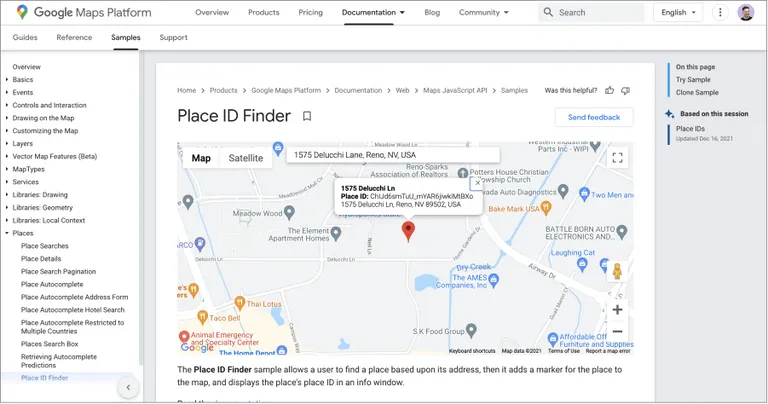Open the Documentation dropdown menu
Image resolution: width=768 pixels, height=404 pixels.
[x=373, y=12]
